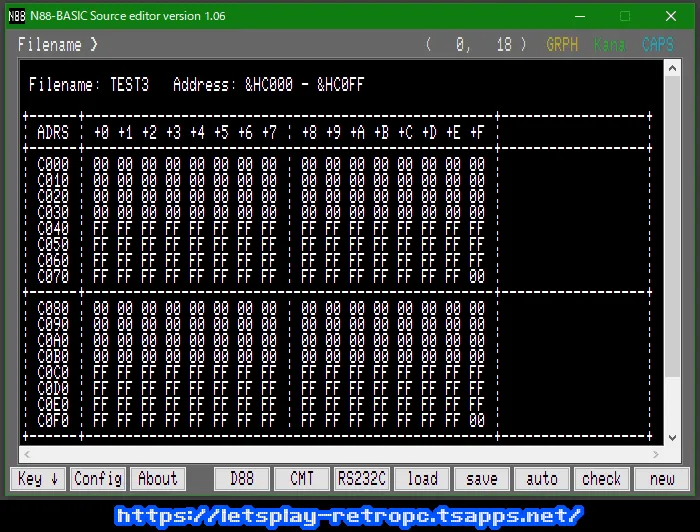Open the Config settings
The width and height of the screenshot is (700, 532).
pos(98,479)
